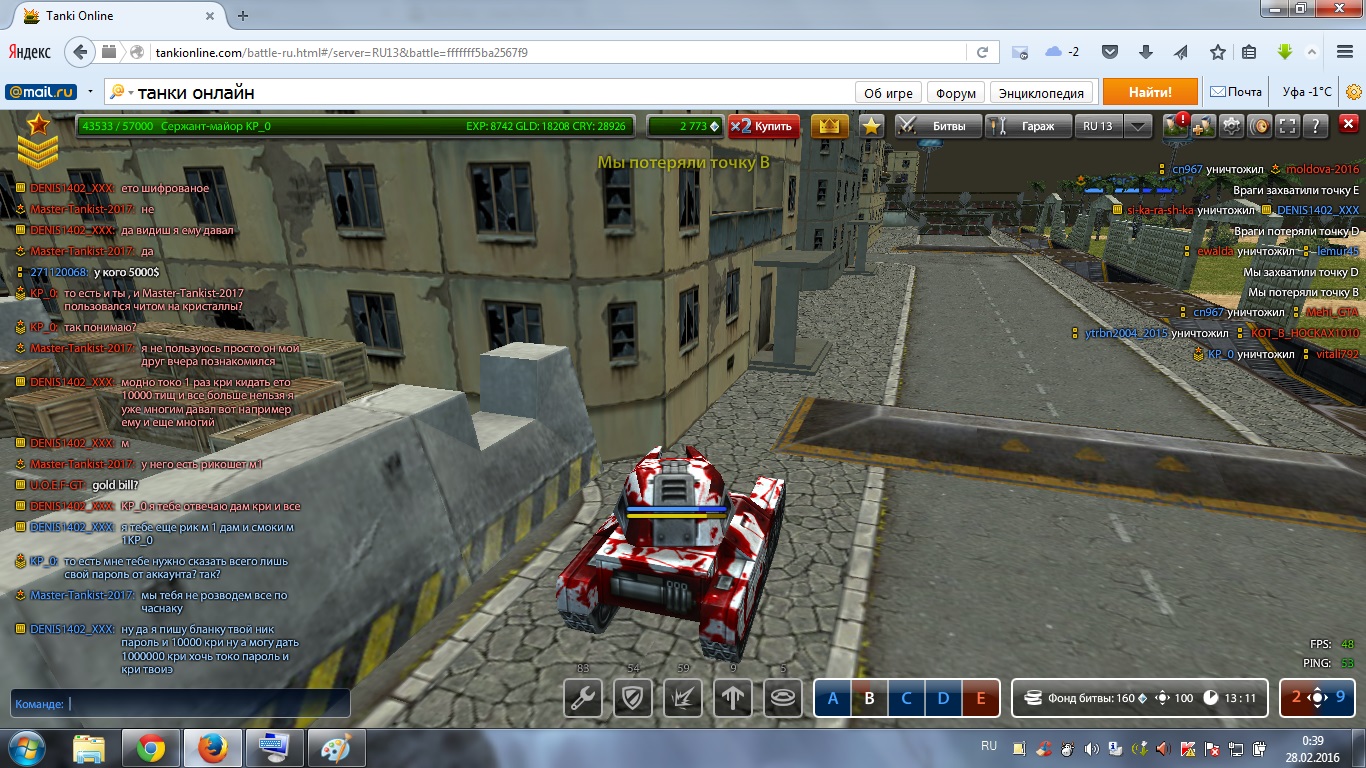1366x768 pixels.
Task: Open game settings gear icon
Action: [1232, 126]
